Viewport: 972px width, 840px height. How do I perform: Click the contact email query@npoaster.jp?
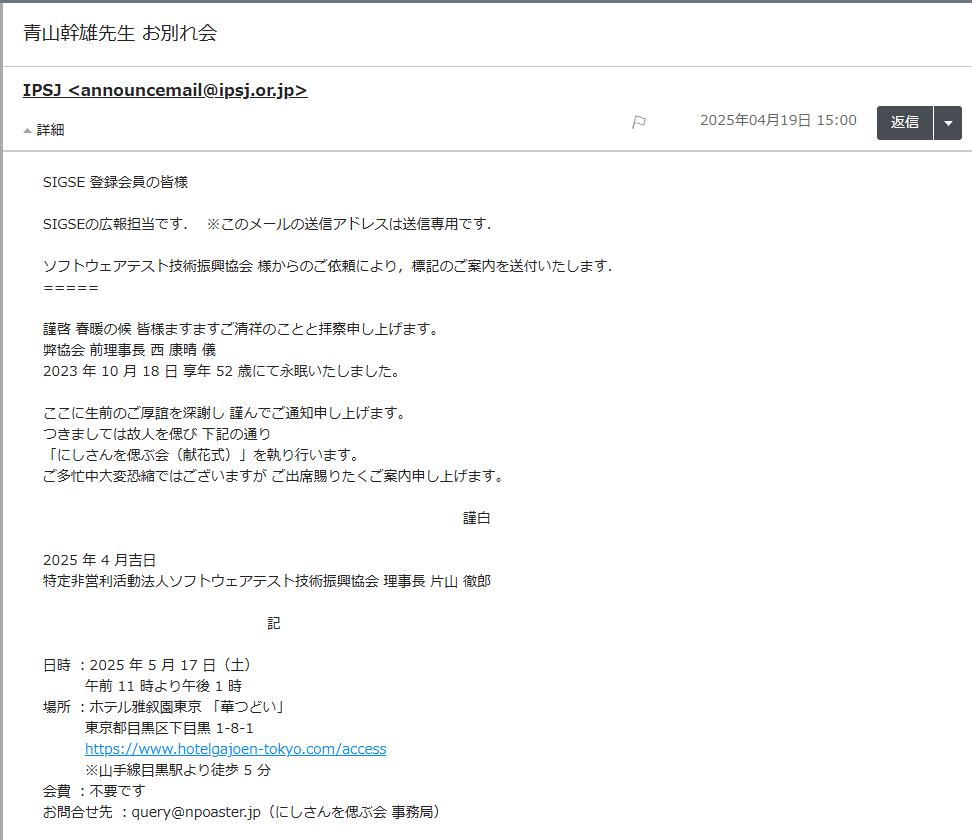tap(196, 812)
